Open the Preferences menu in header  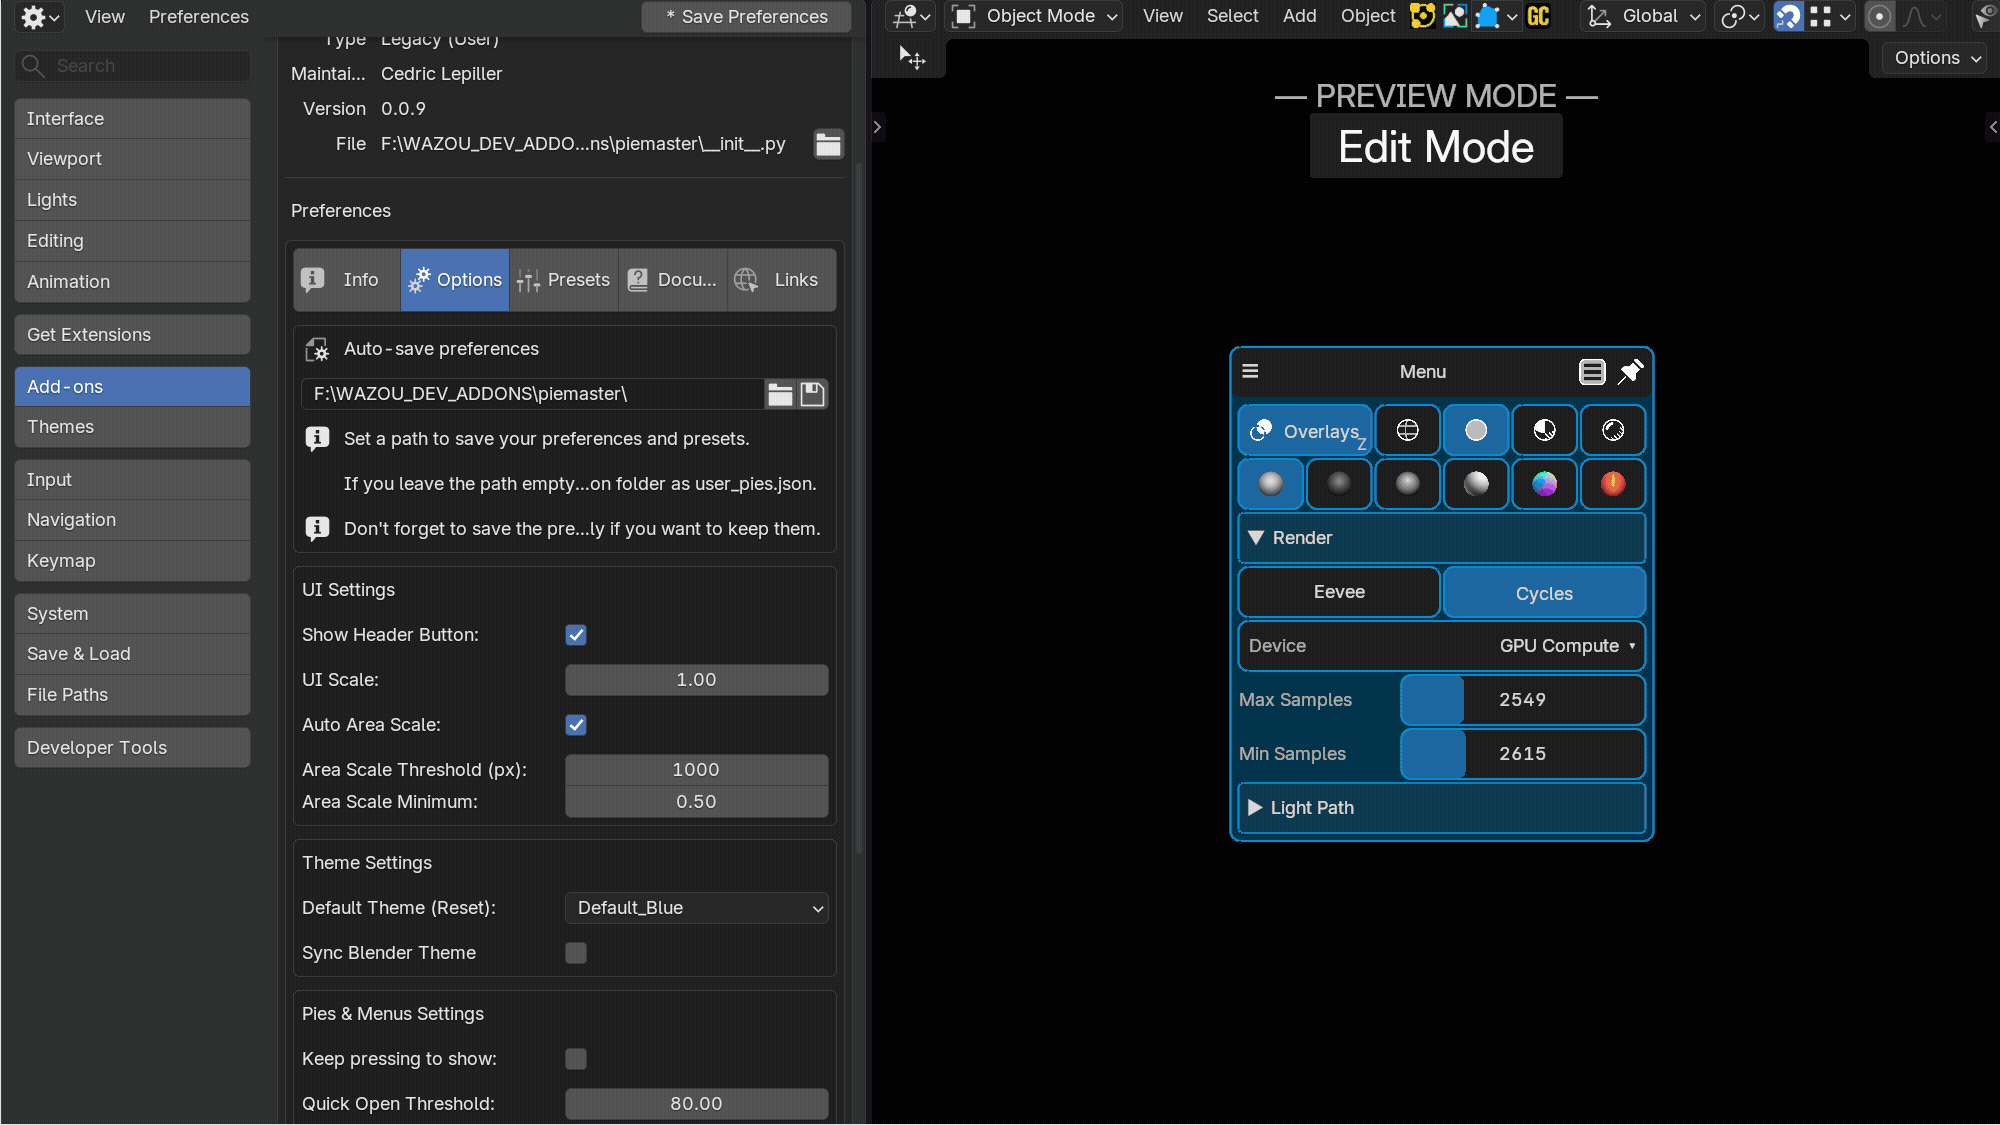coord(199,17)
